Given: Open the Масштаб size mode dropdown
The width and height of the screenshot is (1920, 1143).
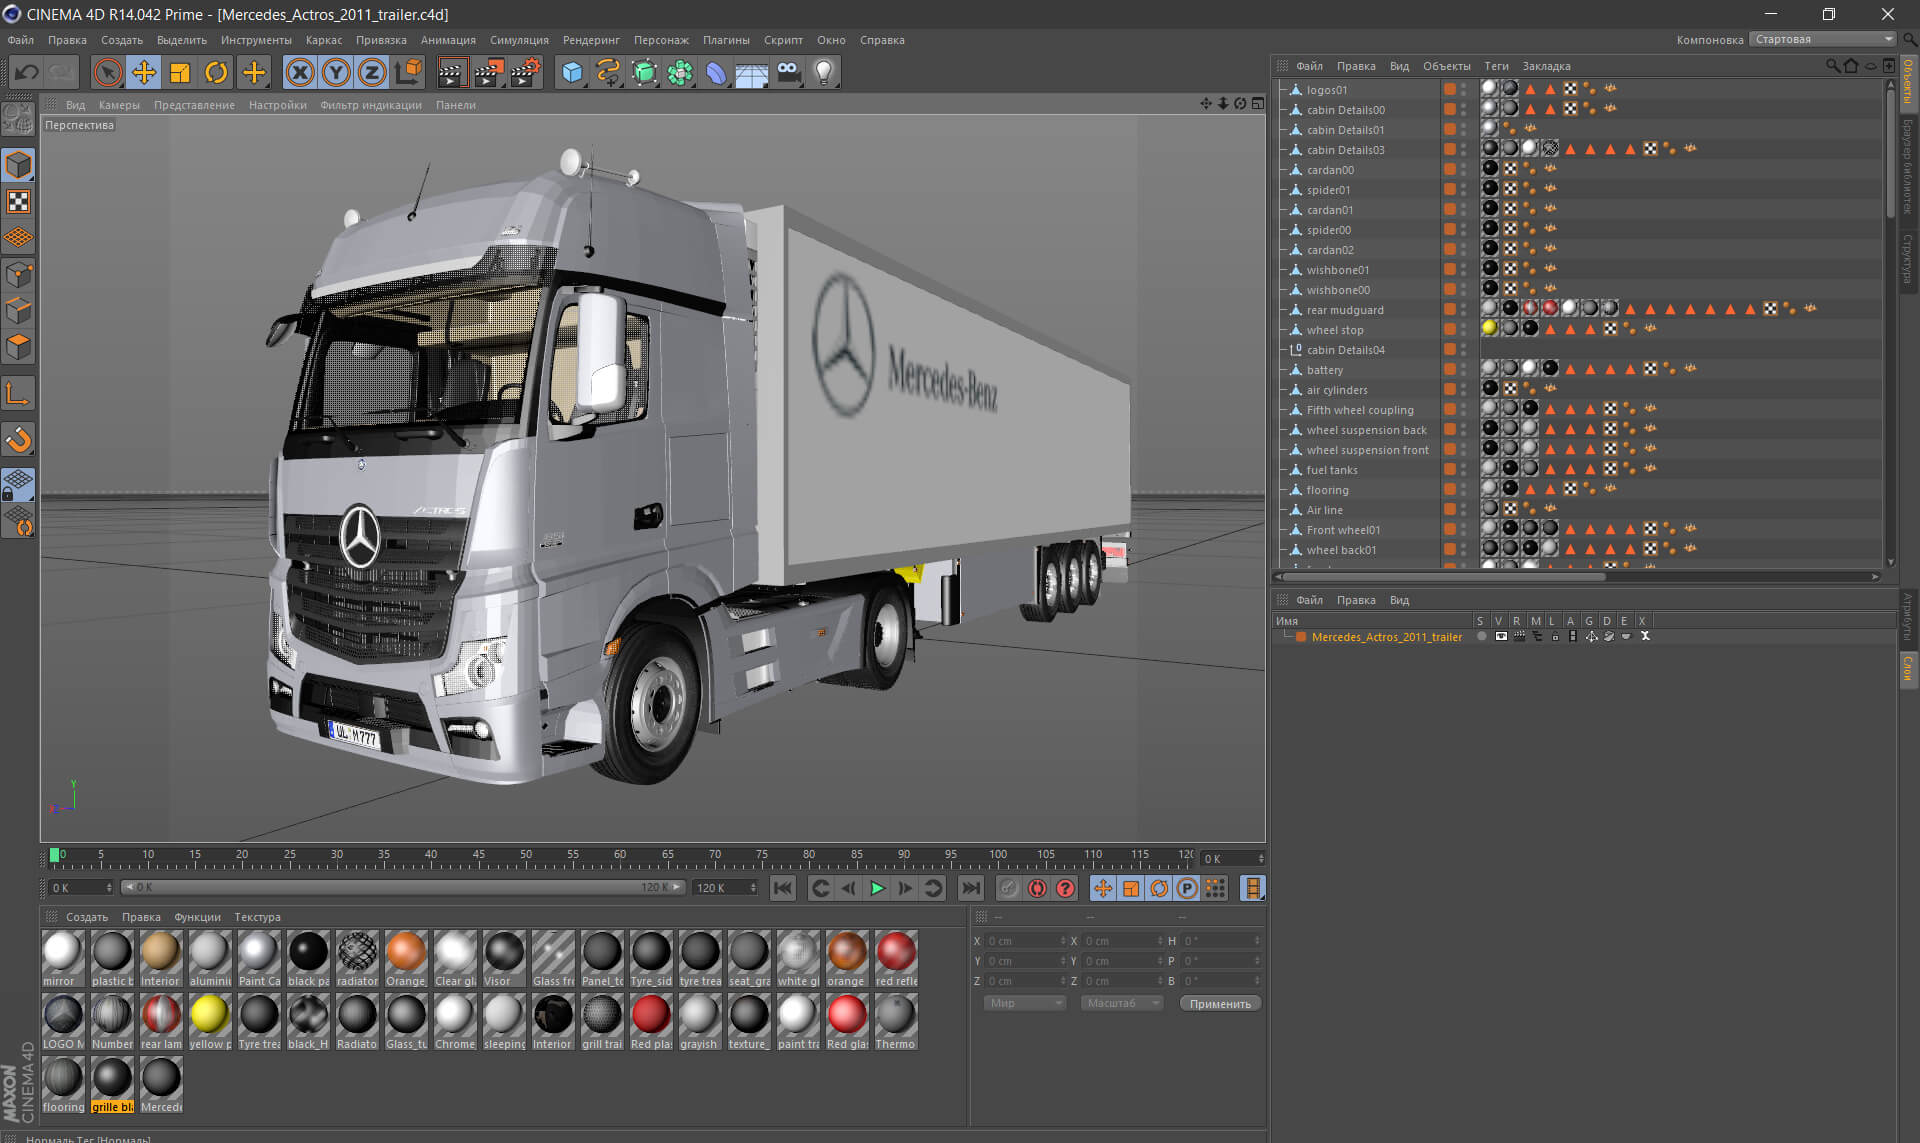Looking at the screenshot, I should click(x=1121, y=1003).
